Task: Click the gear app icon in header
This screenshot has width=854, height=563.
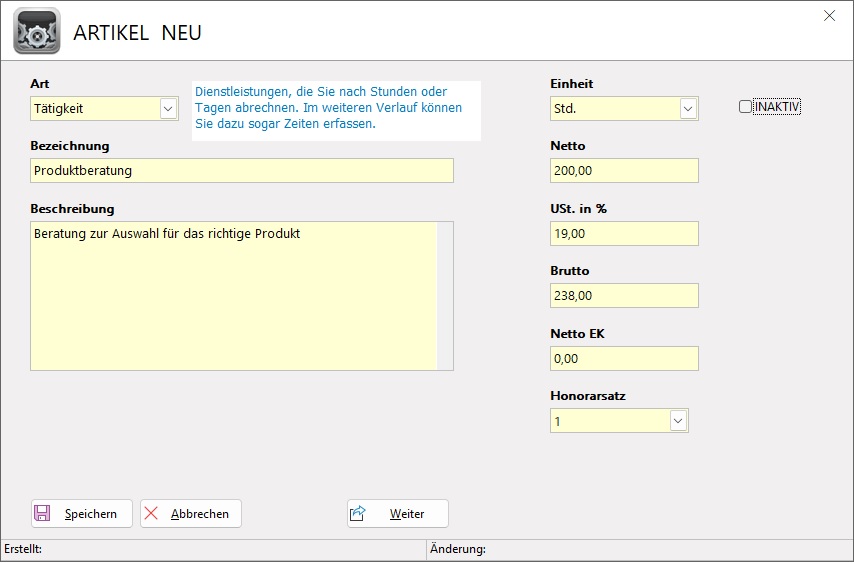Action: pos(36,31)
